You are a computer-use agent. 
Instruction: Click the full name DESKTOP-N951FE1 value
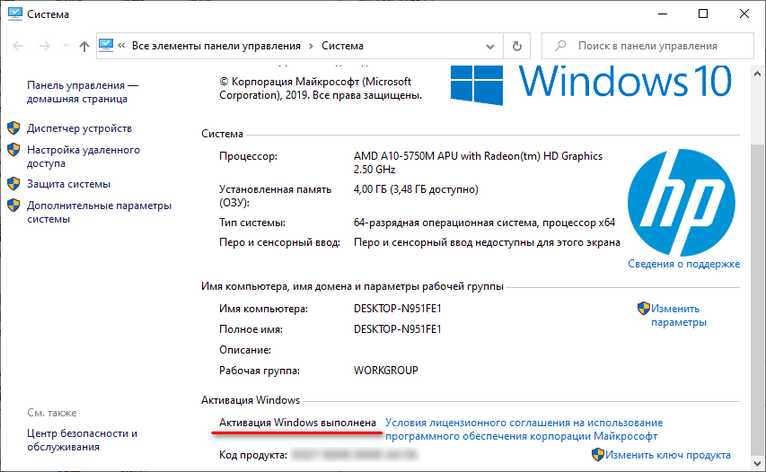click(397, 329)
